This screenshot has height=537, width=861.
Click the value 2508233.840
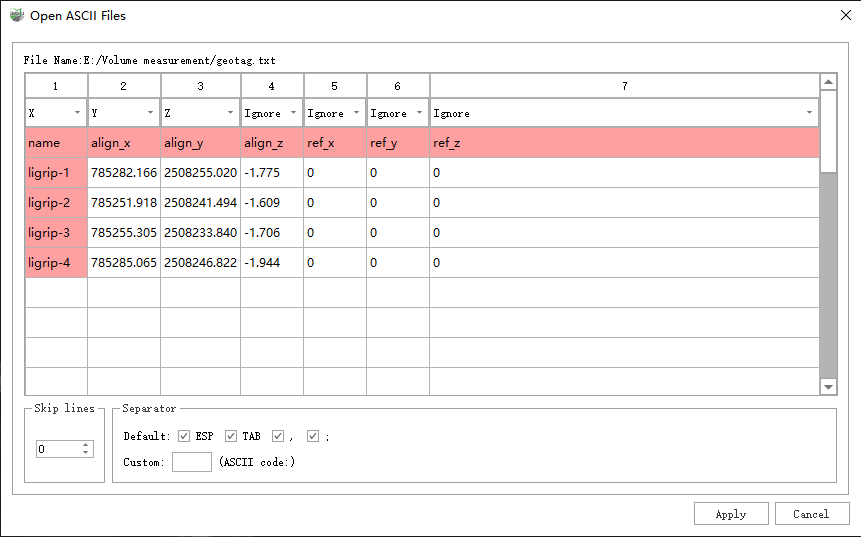tap(200, 233)
